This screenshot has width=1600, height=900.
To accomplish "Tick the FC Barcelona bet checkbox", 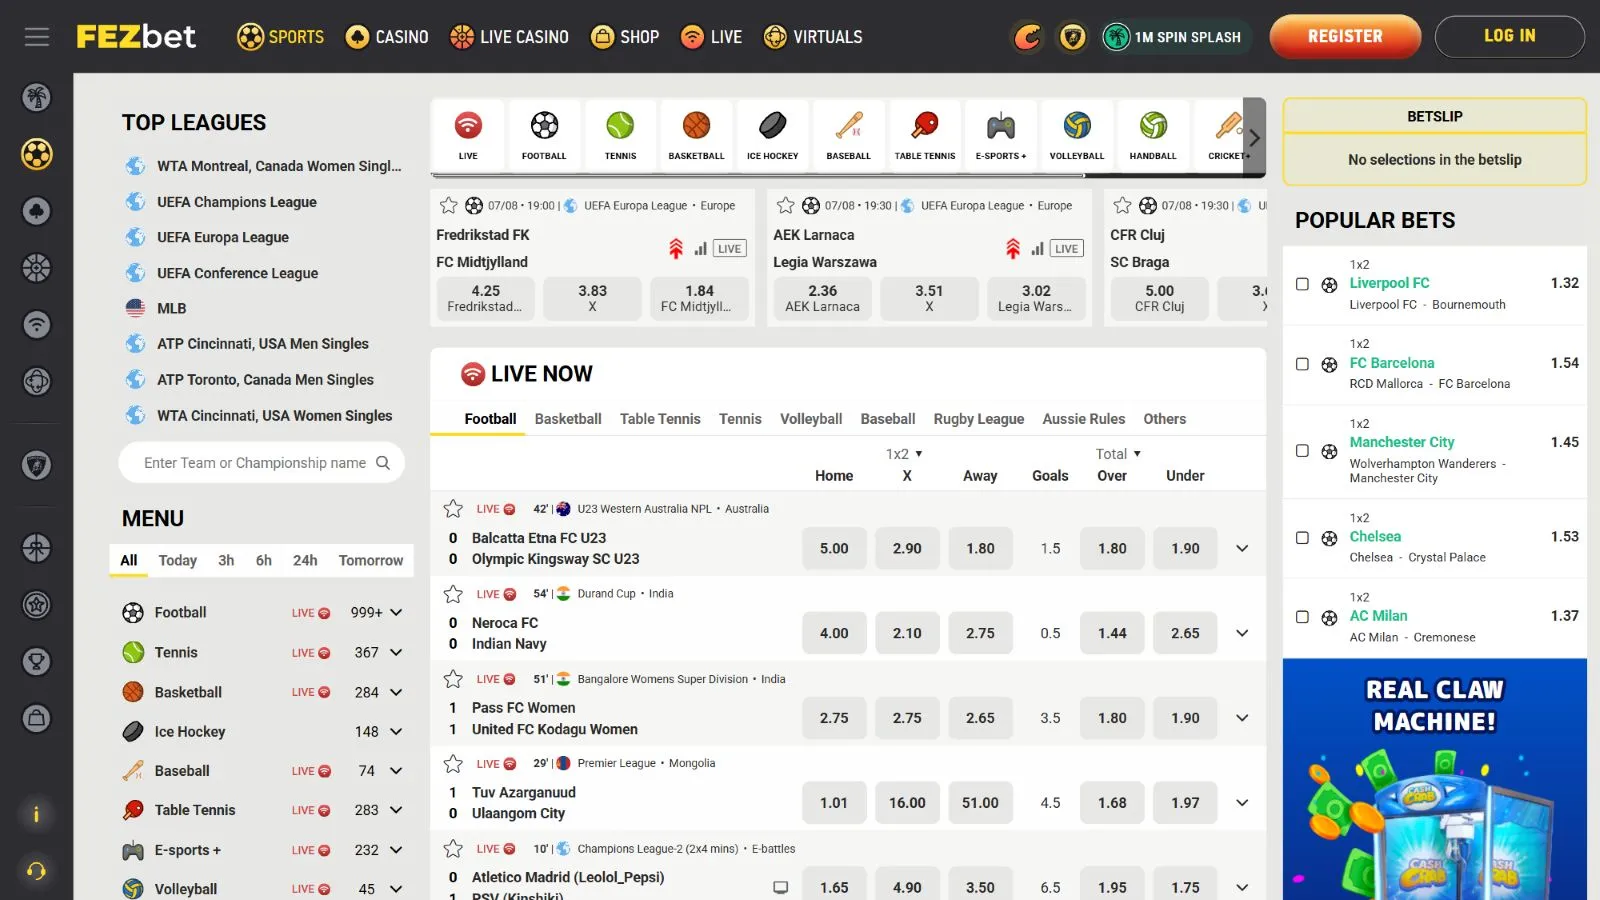I will [x=1302, y=364].
